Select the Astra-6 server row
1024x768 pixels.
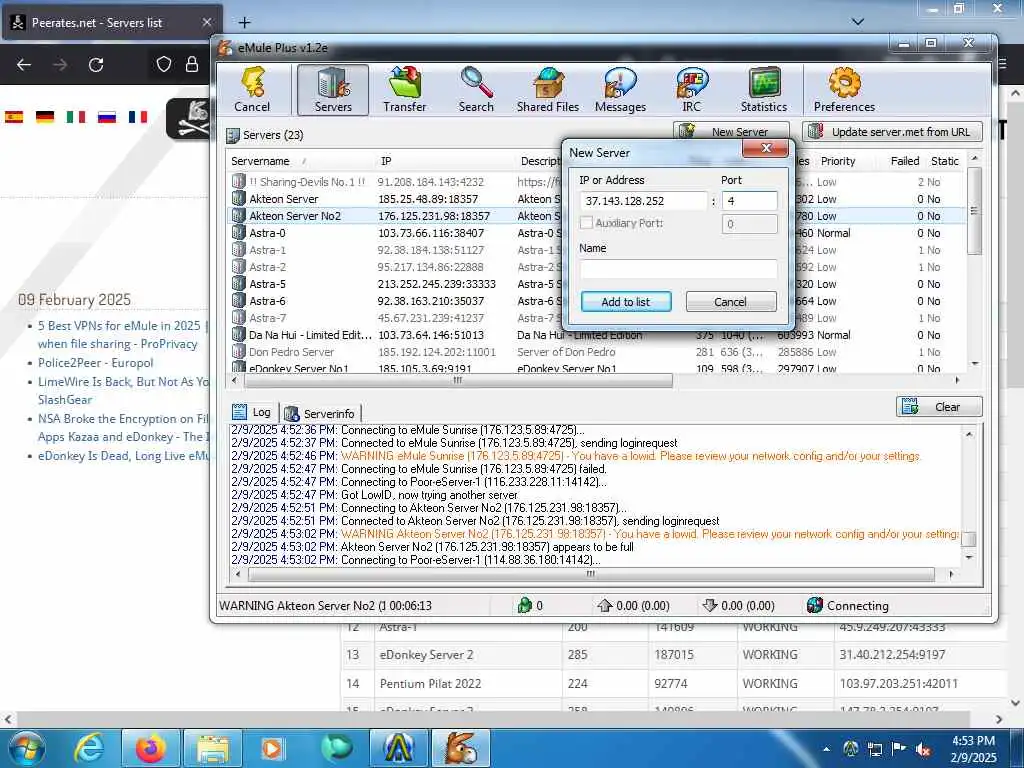click(x=596, y=300)
